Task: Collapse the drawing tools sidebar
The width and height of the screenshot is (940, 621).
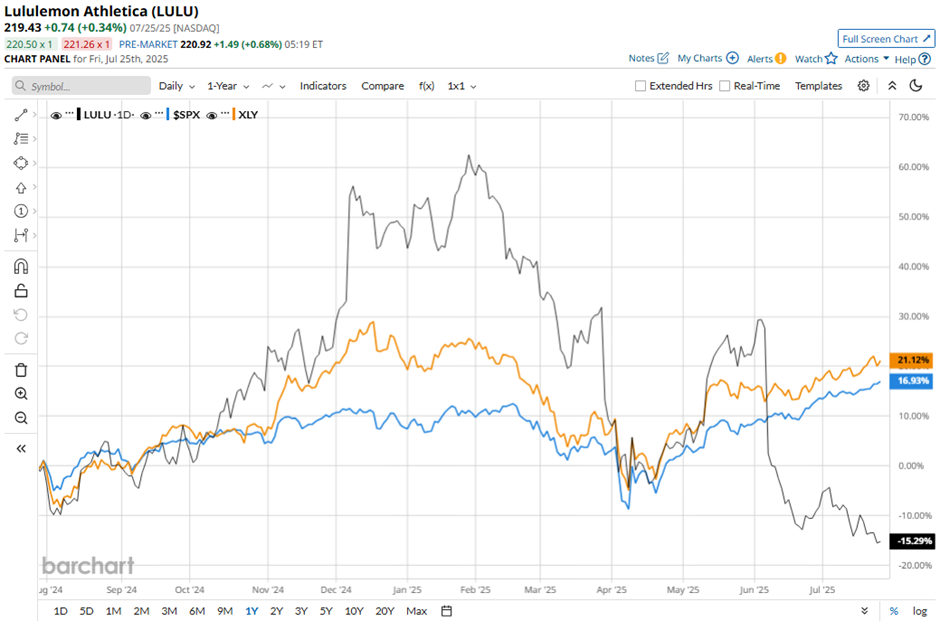Action: pyautogui.click(x=21, y=448)
